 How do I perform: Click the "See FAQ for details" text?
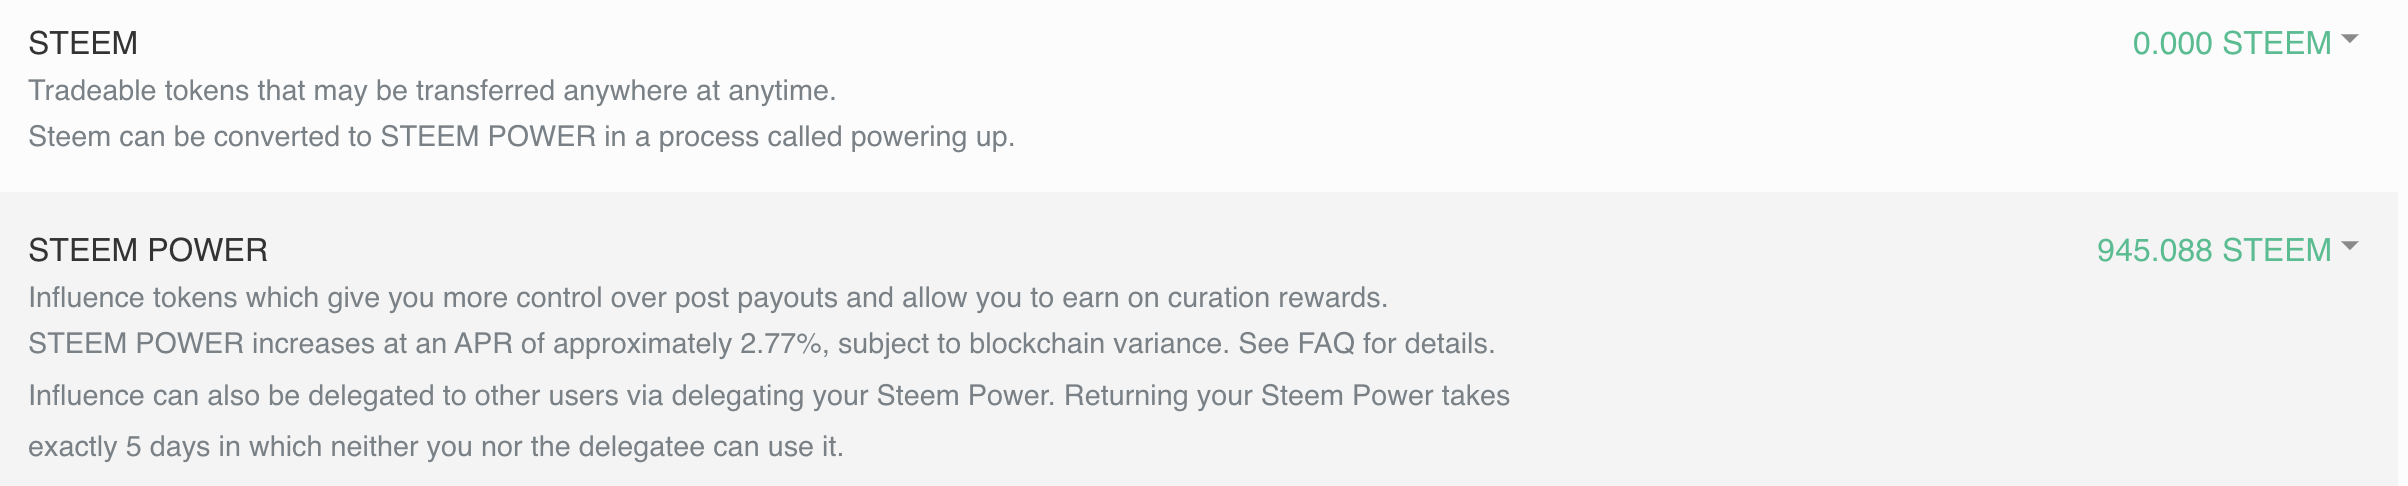(1366, 344)
